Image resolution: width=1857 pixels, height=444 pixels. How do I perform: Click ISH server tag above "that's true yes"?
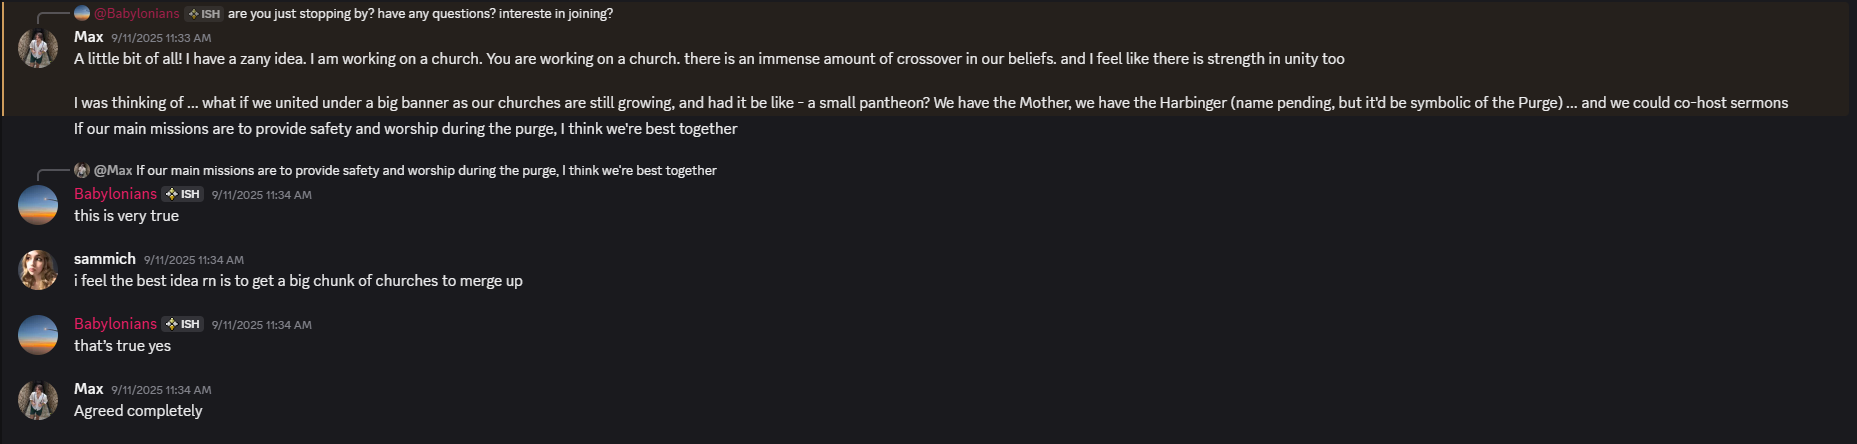[183, 324]
